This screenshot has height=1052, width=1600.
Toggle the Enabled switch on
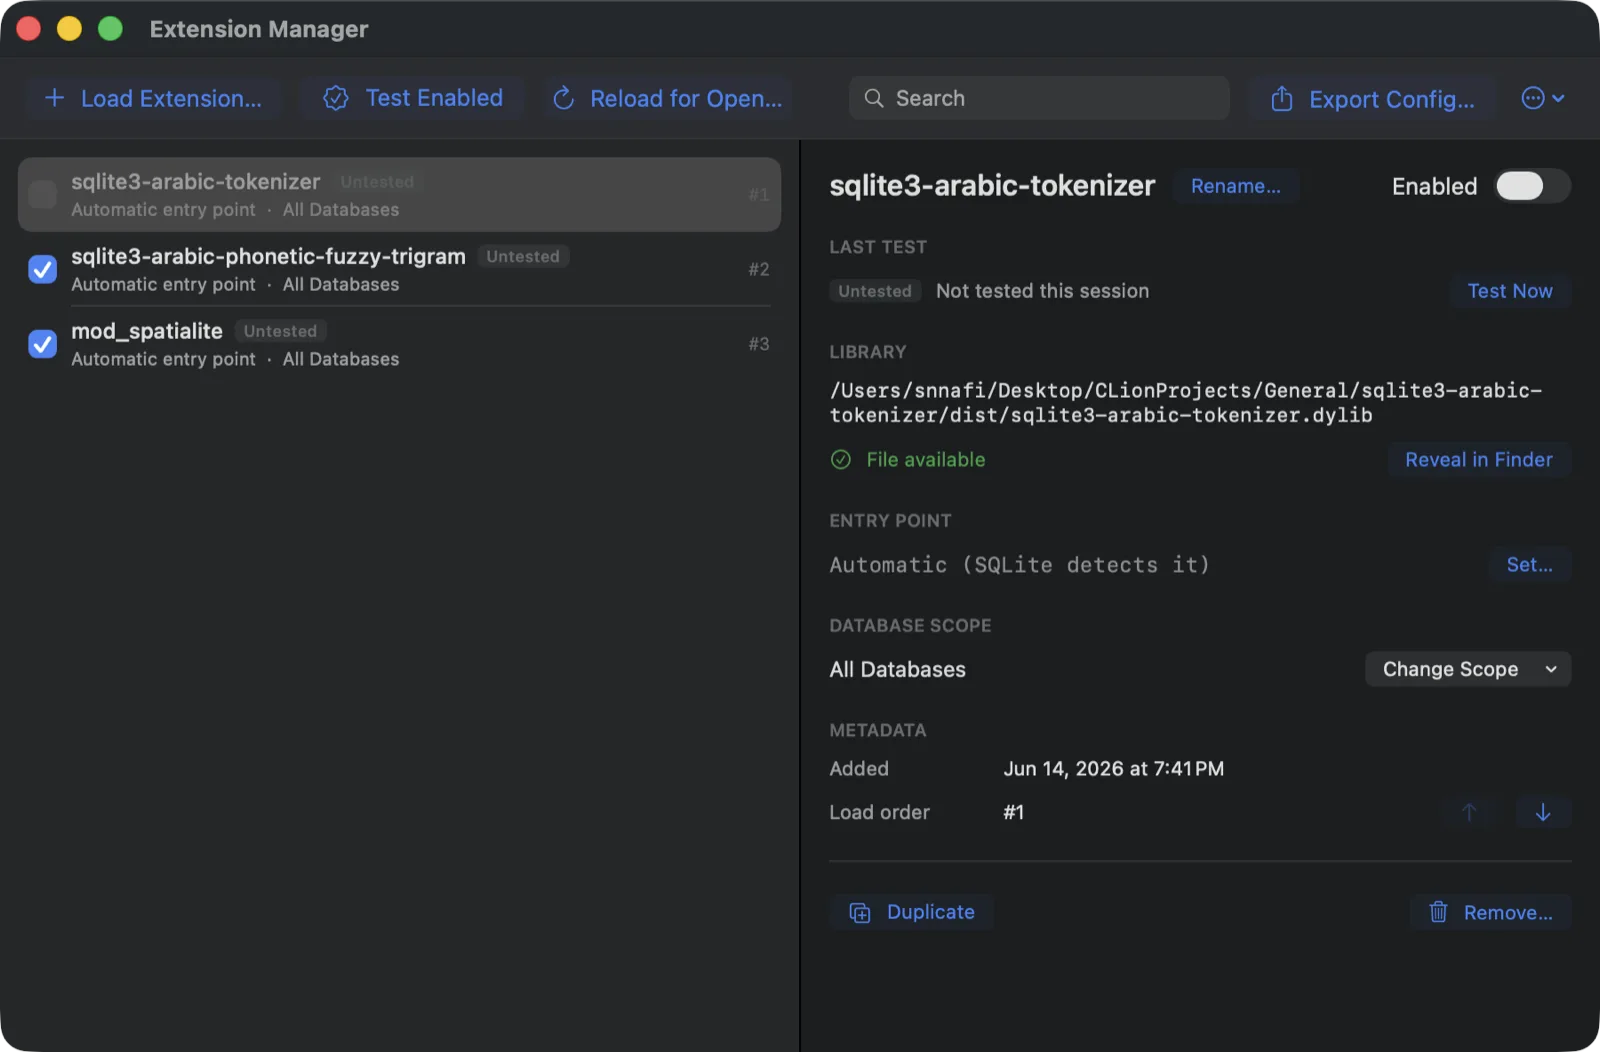pyautogui.click(x=1532, y=186)
